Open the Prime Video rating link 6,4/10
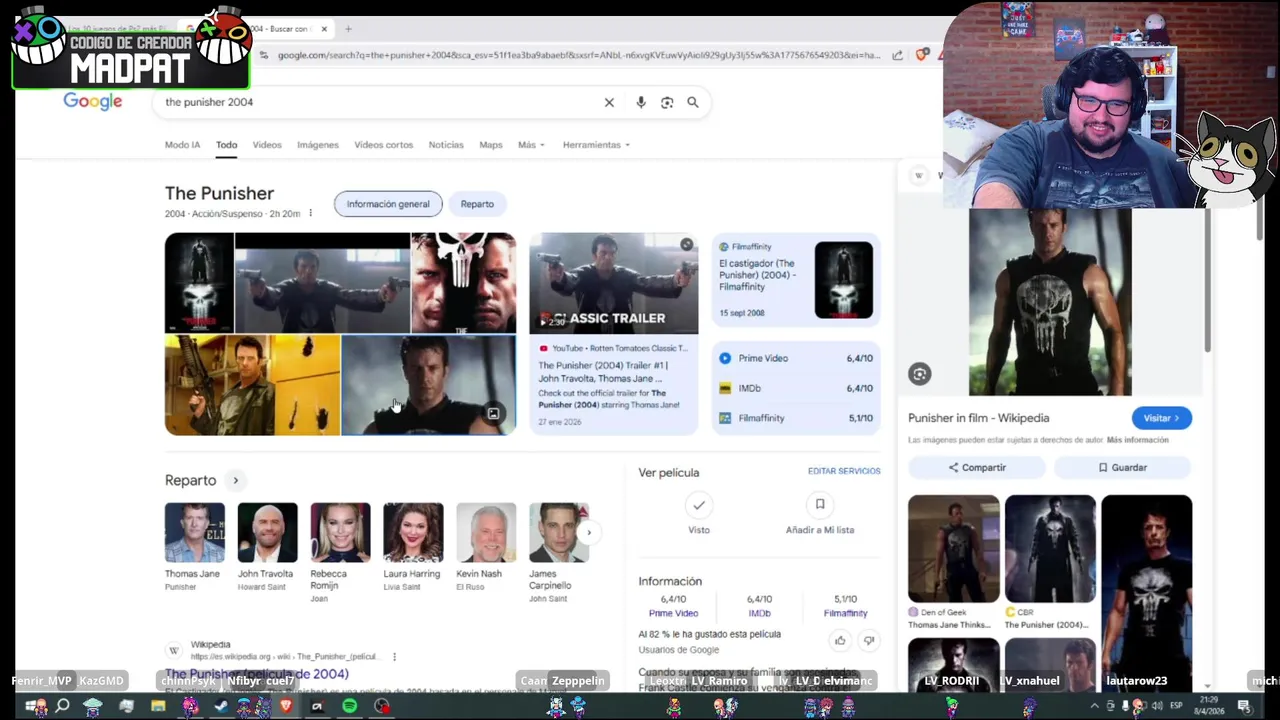The image size is (1280, 720). pos(796,358)
